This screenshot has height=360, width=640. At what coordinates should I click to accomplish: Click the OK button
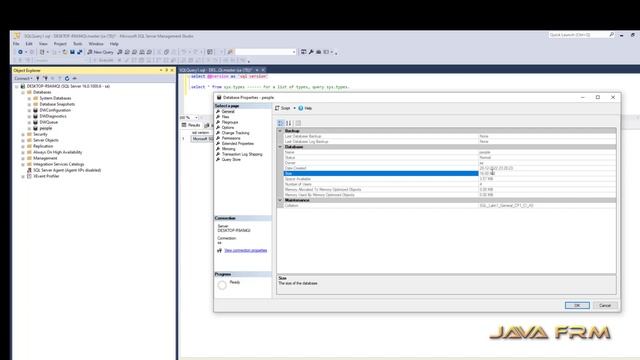(x=577, y=305)
